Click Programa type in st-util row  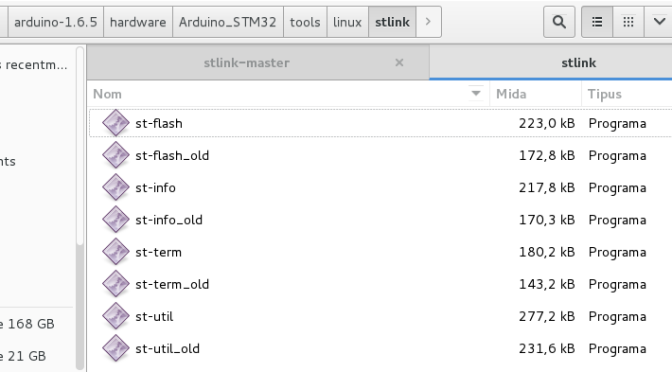[617, 316]
